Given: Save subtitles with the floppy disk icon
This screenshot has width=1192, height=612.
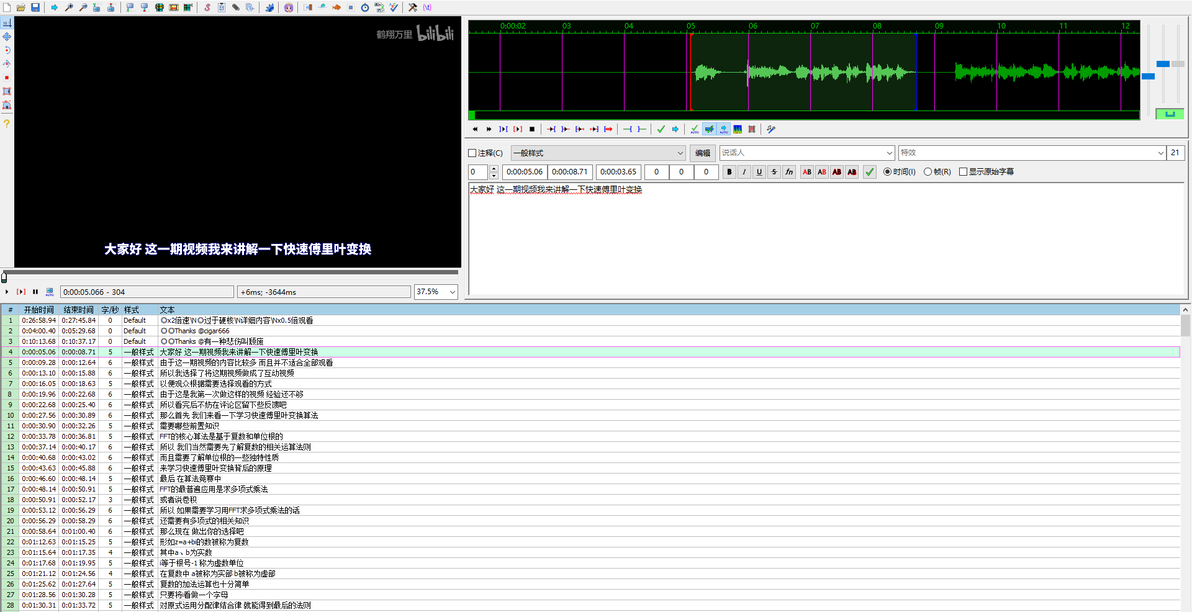Looking at the screenshot, I should tap(36, 7).
